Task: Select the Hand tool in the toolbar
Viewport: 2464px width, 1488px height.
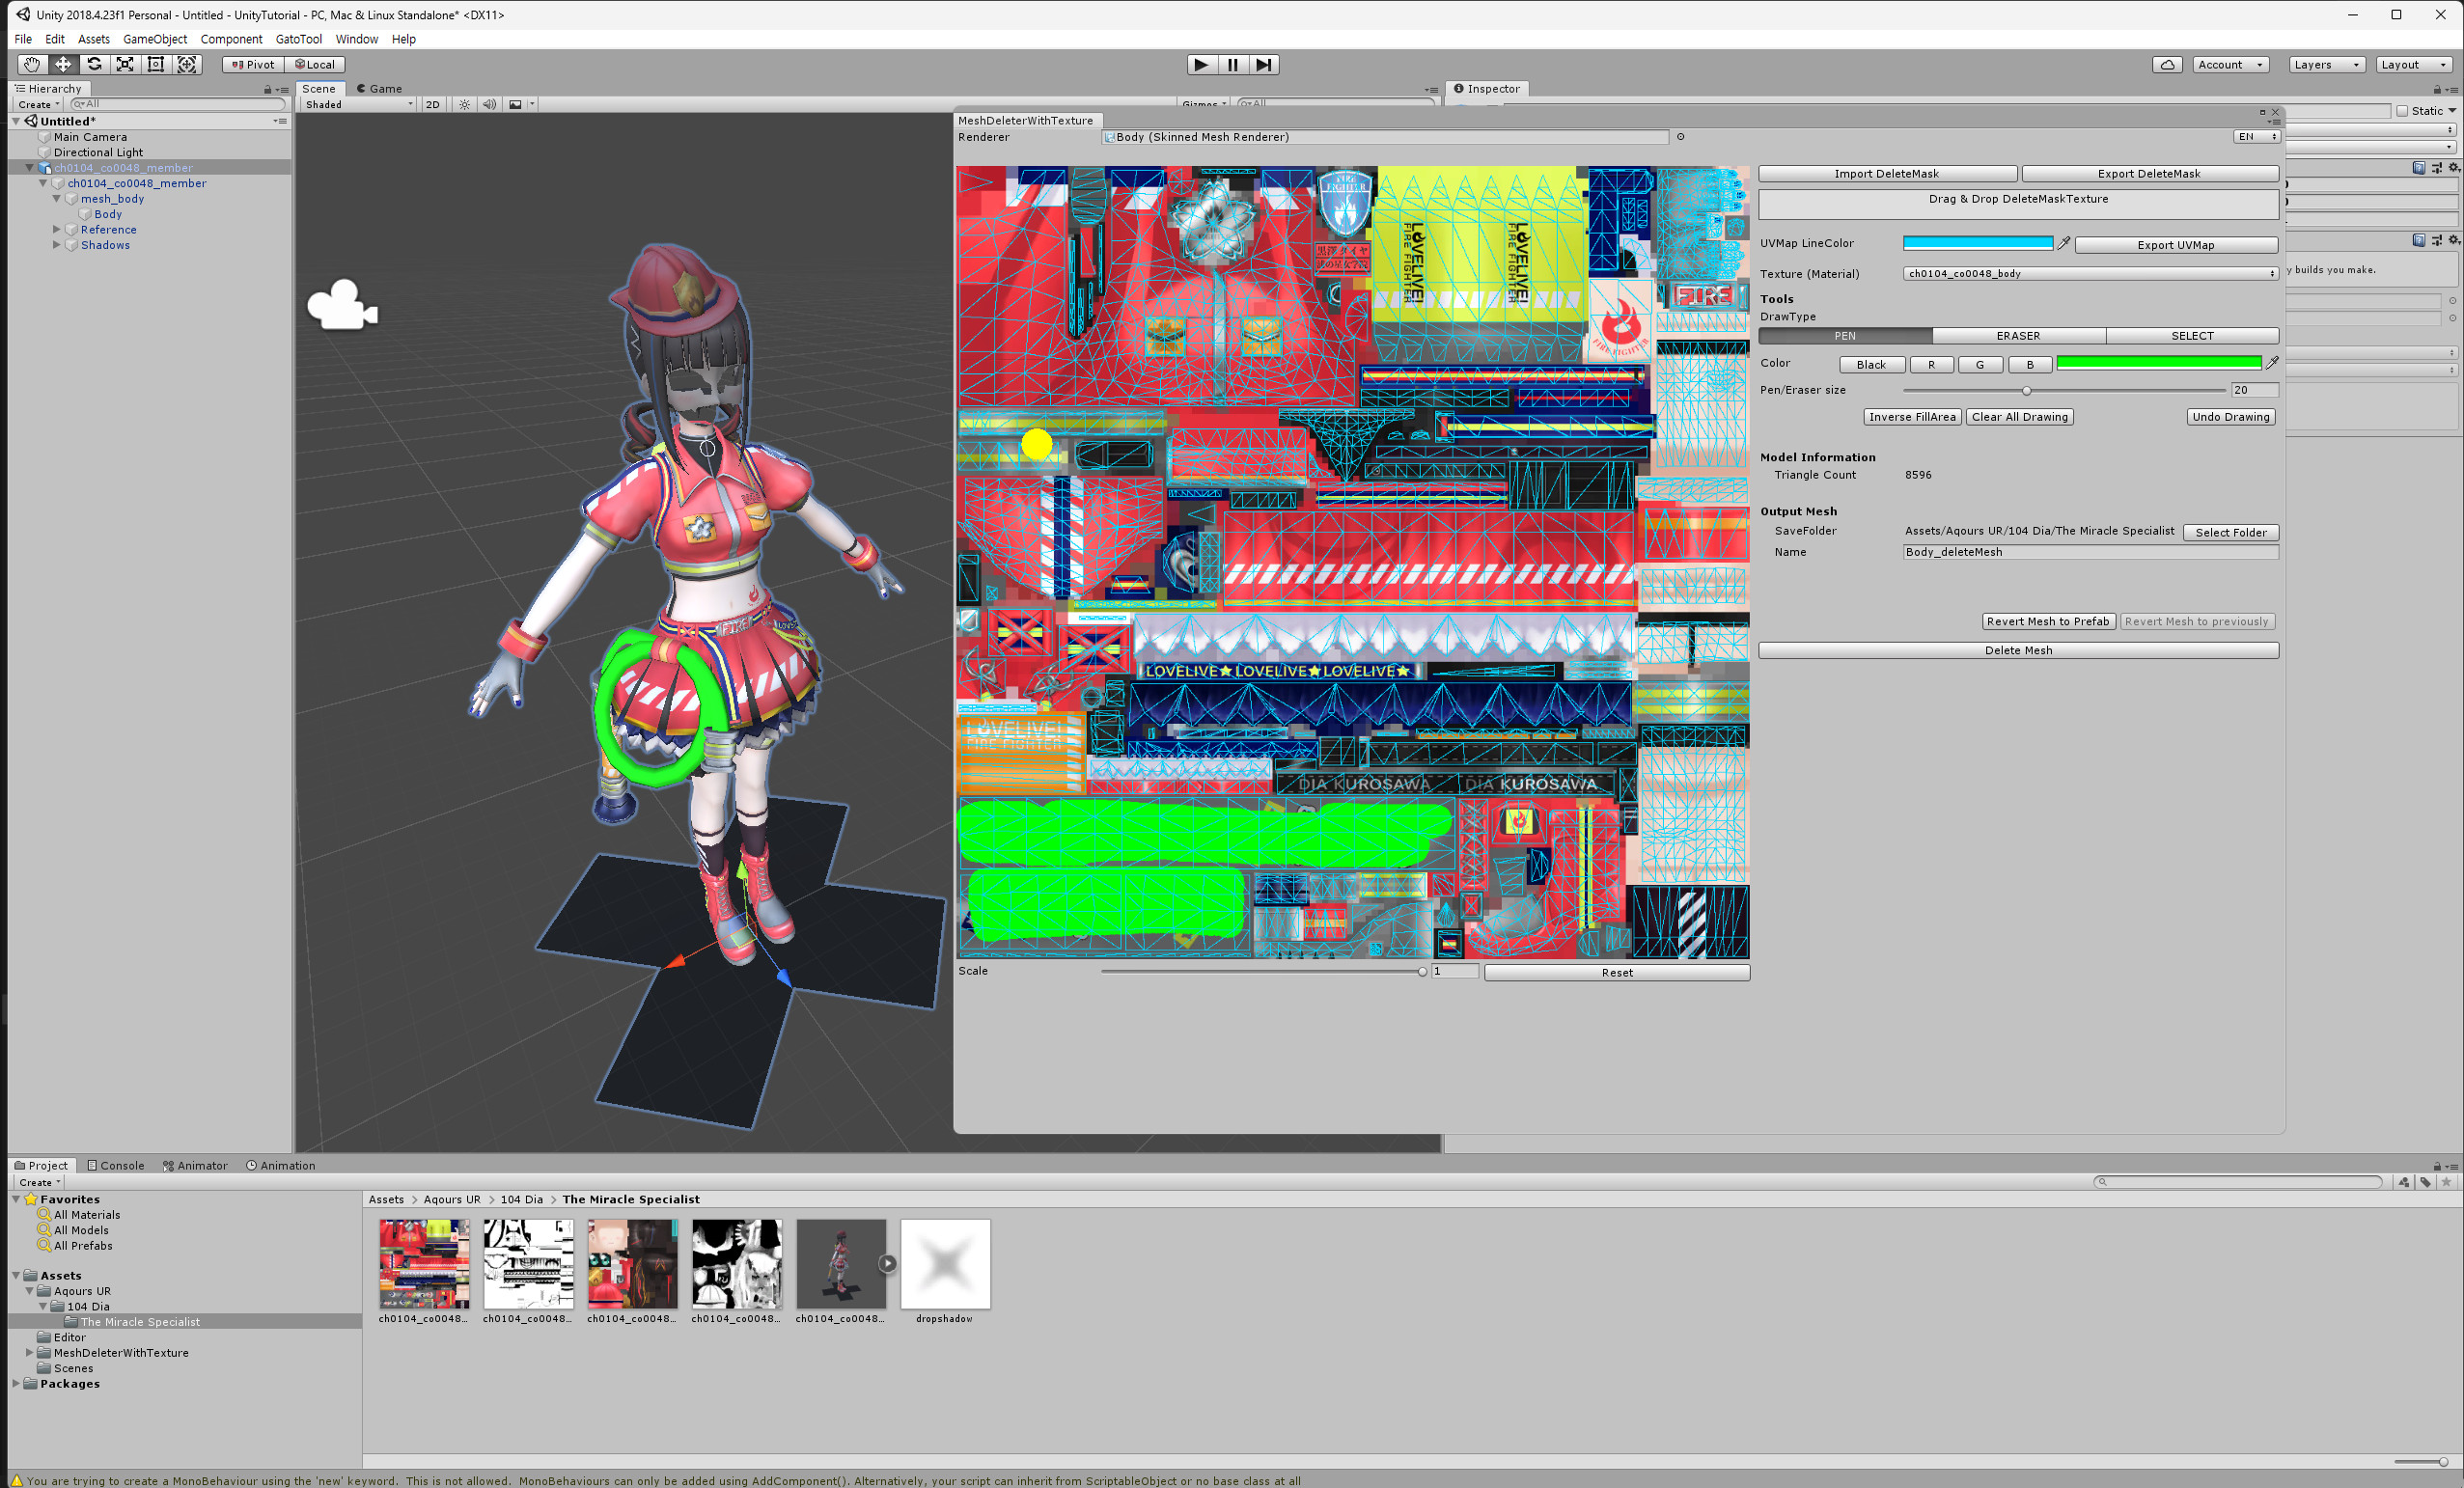Action: tap(31, 63)
